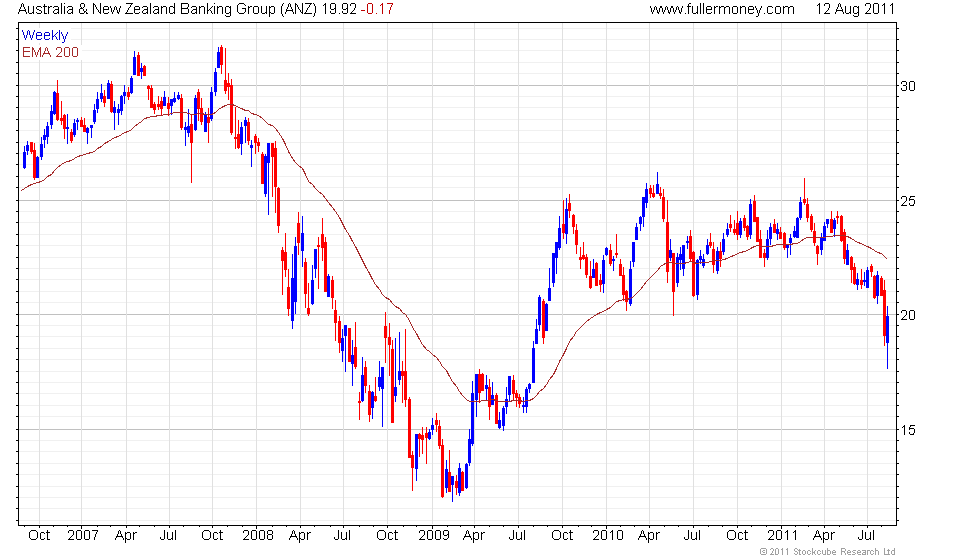This screenshot has width=980, height=560.
Task: Click the price change value -0.17
Action: (378, 9)
